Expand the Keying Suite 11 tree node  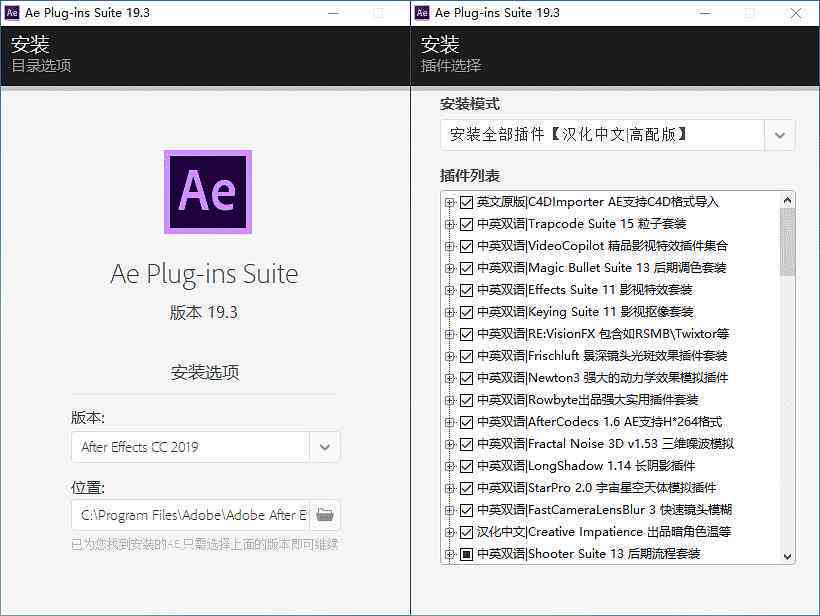(x=449, y=312)
